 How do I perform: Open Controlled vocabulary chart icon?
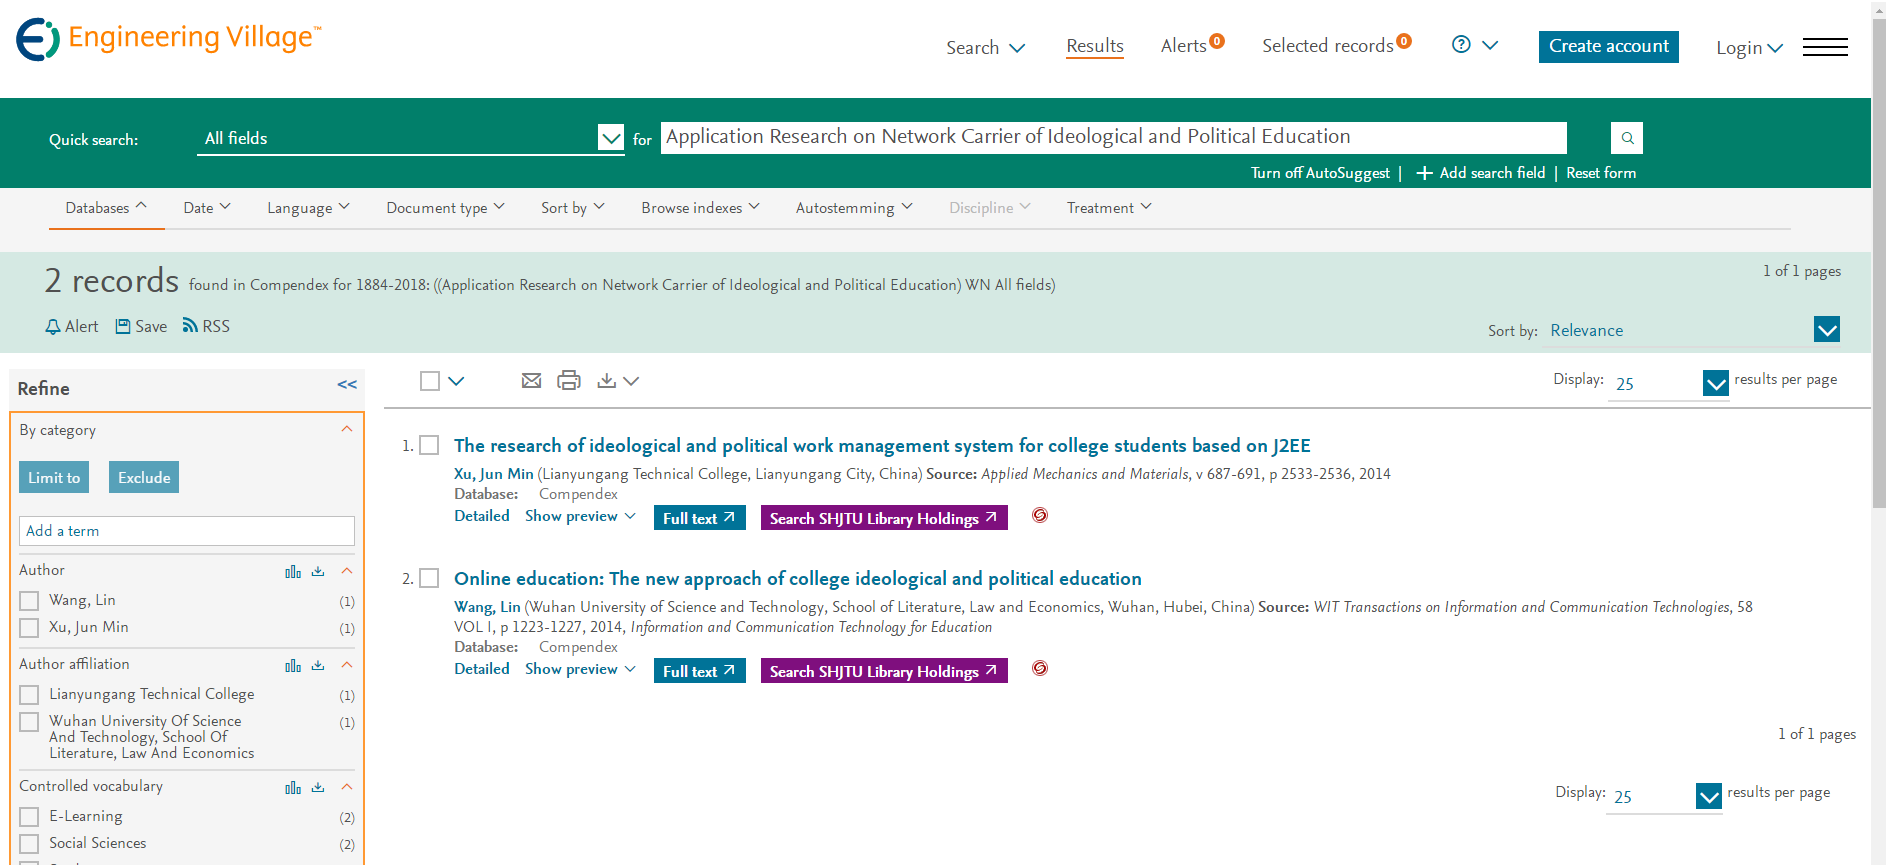coord(293,787)
